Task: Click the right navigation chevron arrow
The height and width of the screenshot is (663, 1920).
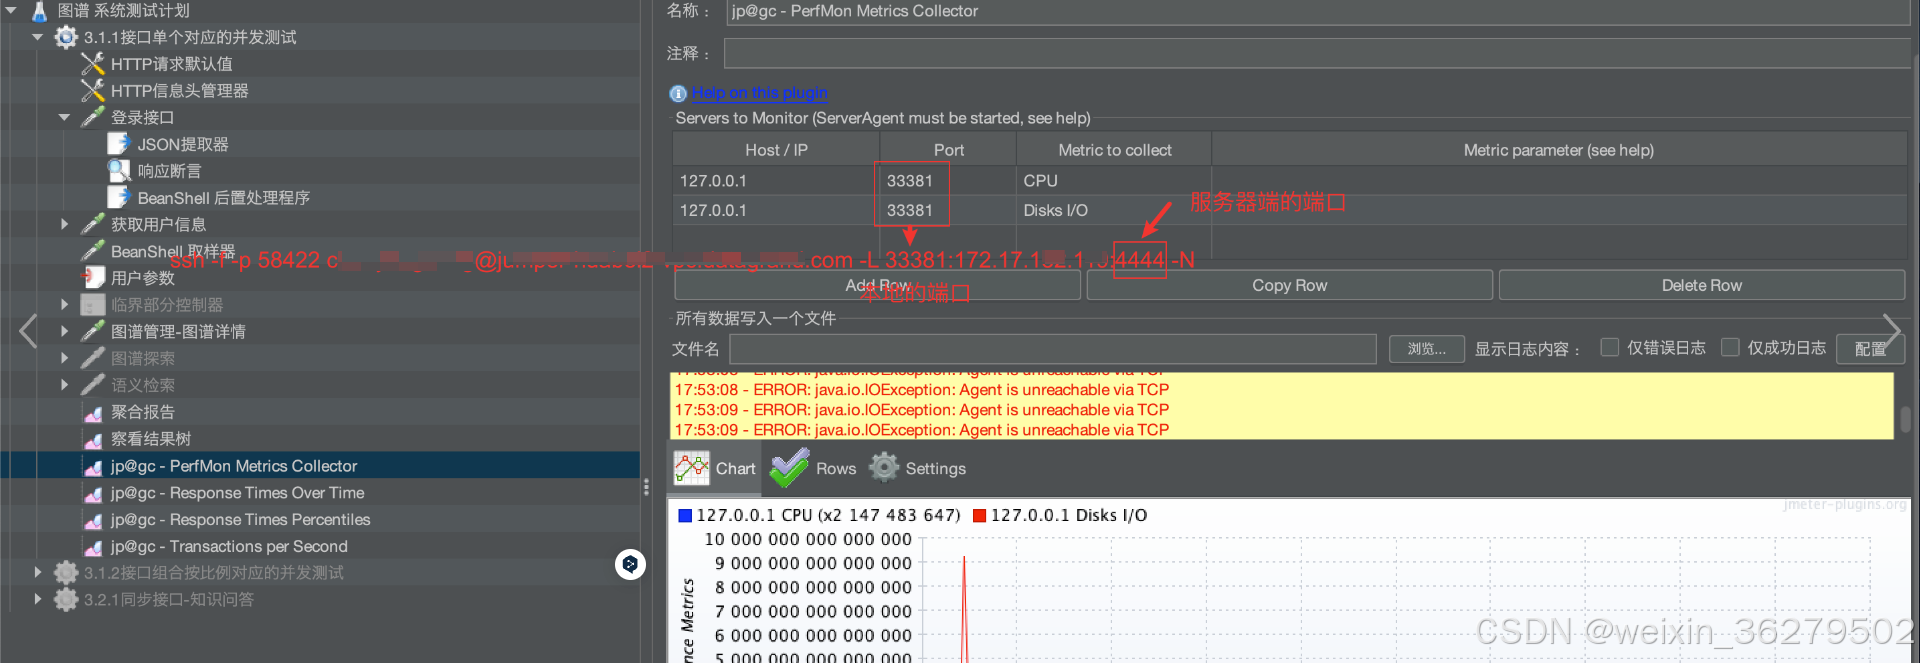Action: click(1891, 331)
